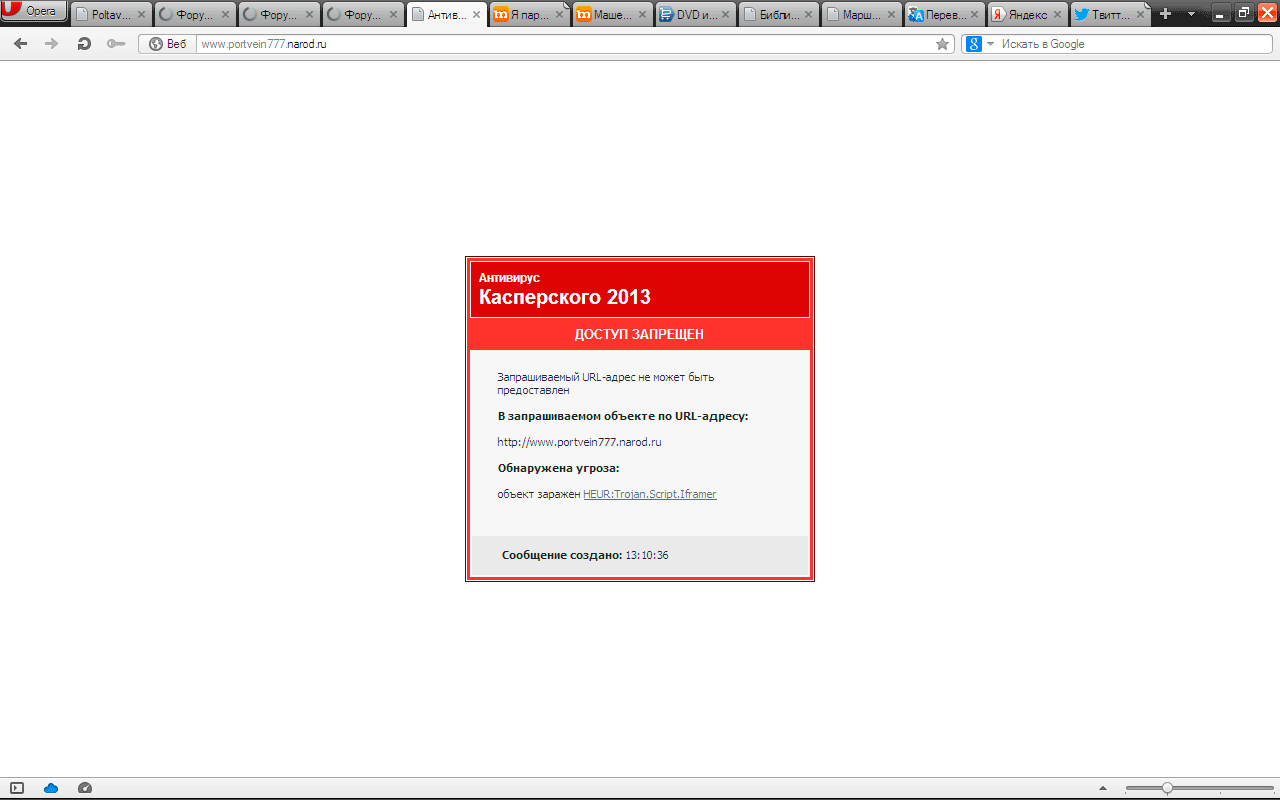Click the blocked URL text http://www.portvein777.narod.ru
Screen dimensions: 1280x800
pyautogui.click(x=580, y=442)
